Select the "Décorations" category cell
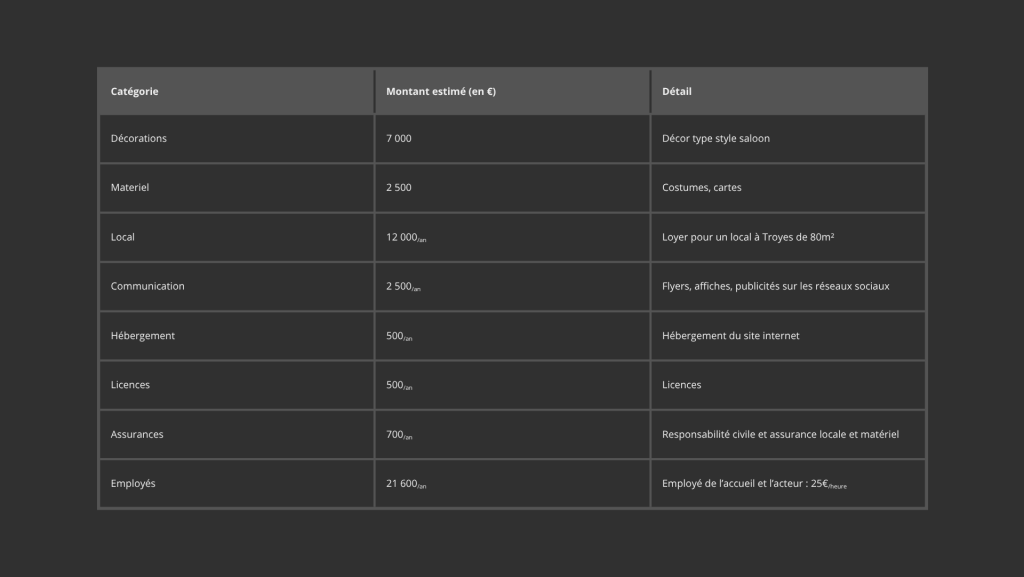Screen dimensions: 1024x577 coord(139,138)
